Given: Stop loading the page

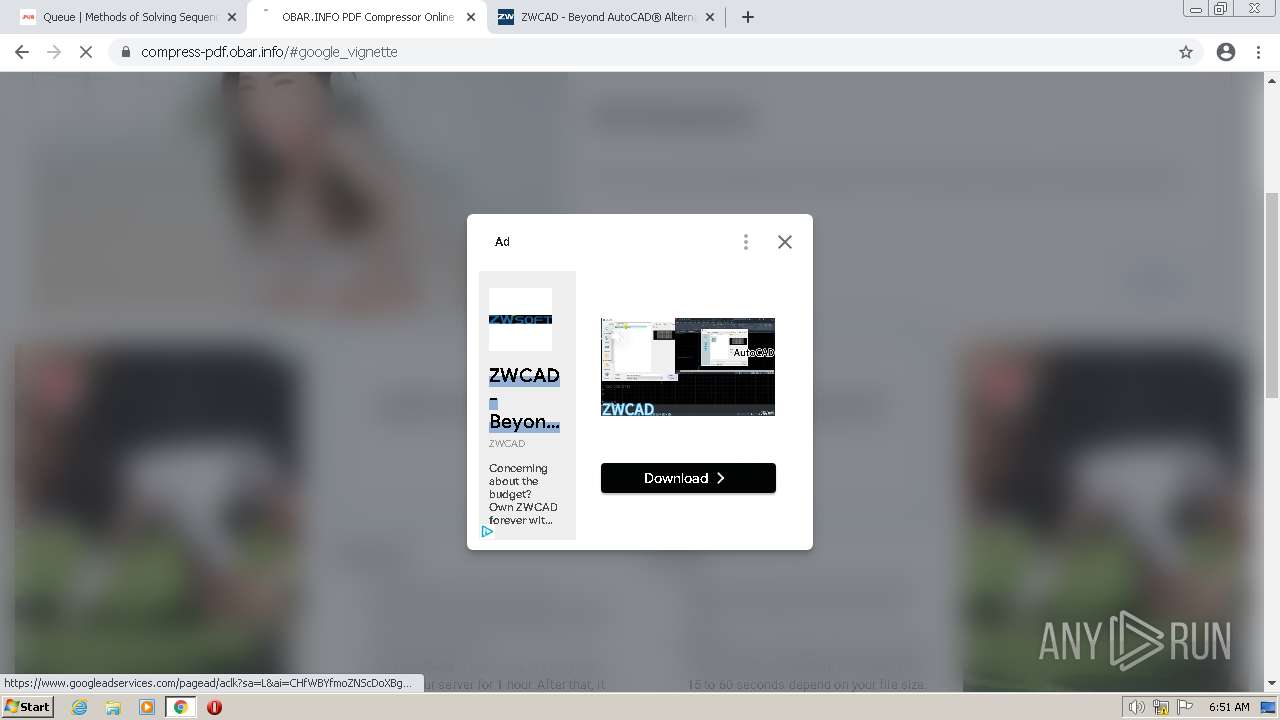Looking at the screenshot, I should click(x=86, y=52).
